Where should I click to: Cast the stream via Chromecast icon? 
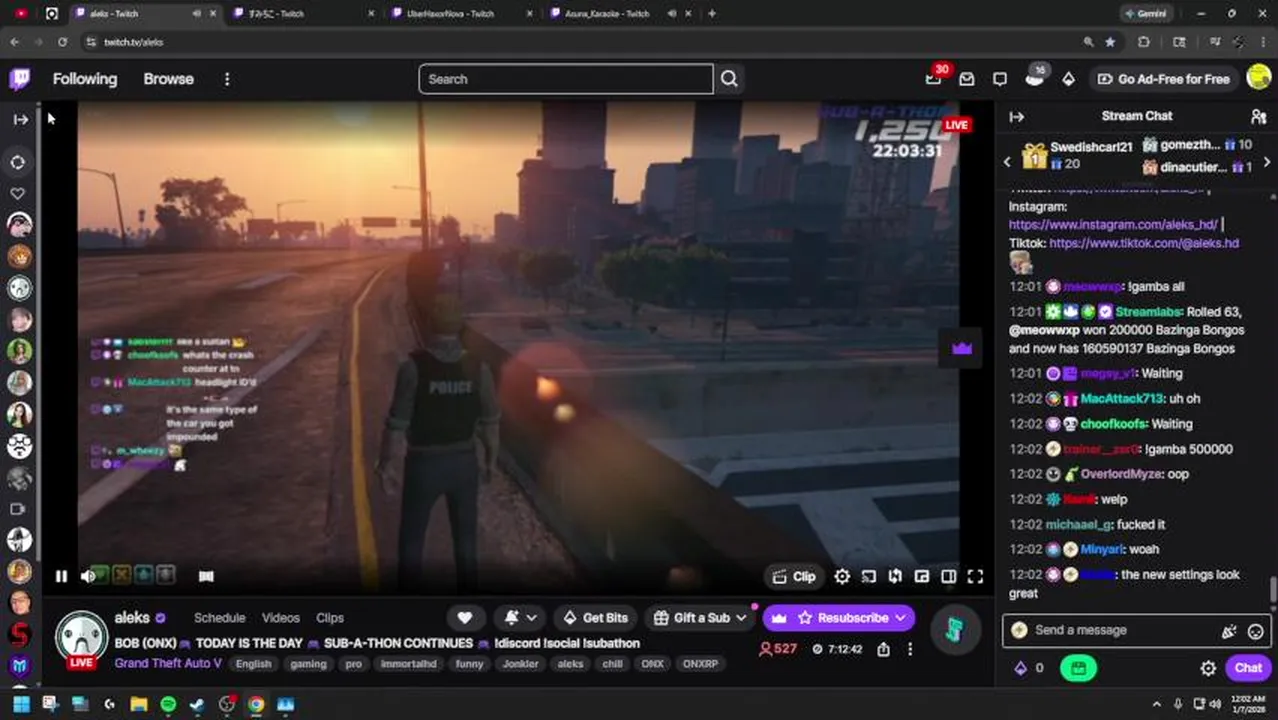click(869, 576)
